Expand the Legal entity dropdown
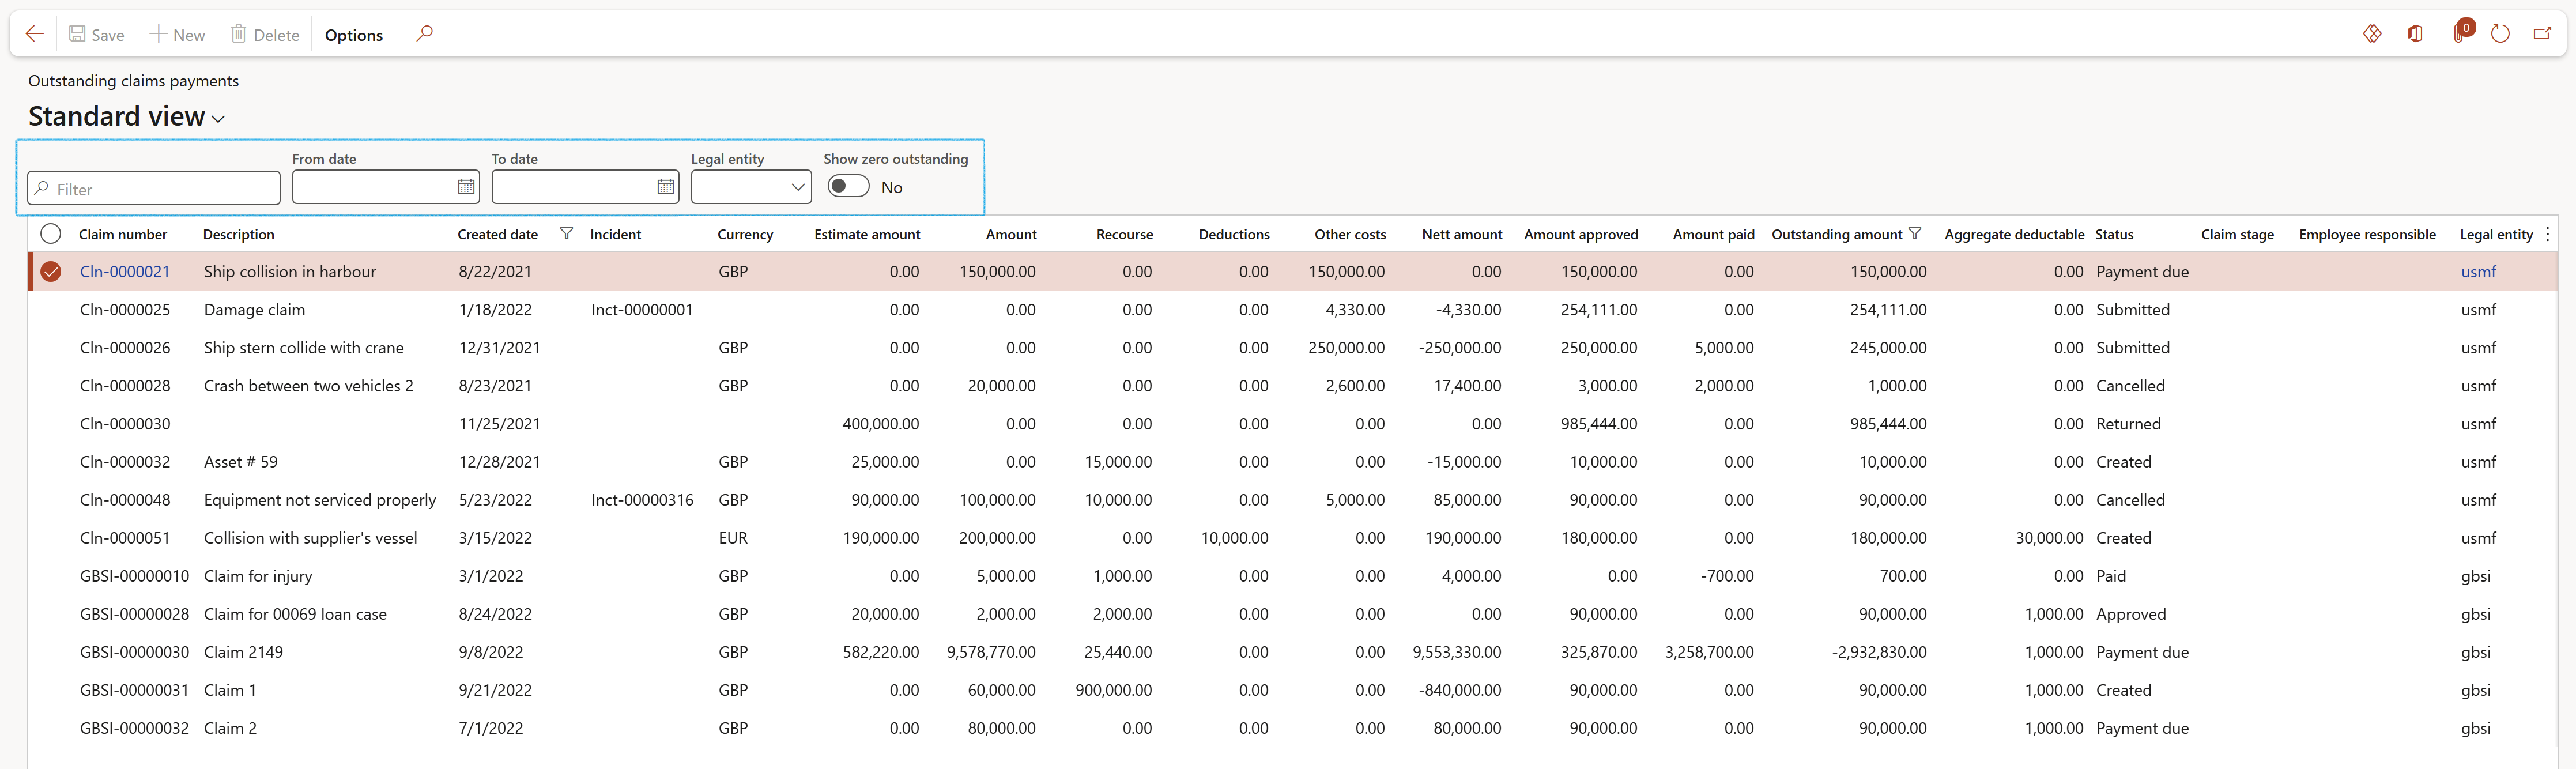The height and width of the screenshot is (769, 2576). 797,187
